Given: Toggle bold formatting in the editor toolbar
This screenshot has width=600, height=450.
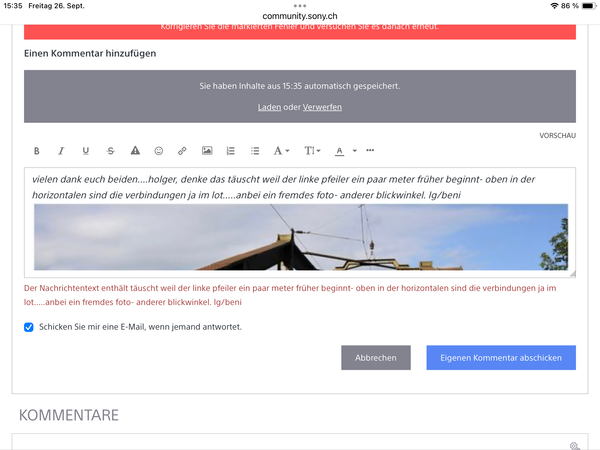Looking at the screenshot, I should tap(37, 151).
